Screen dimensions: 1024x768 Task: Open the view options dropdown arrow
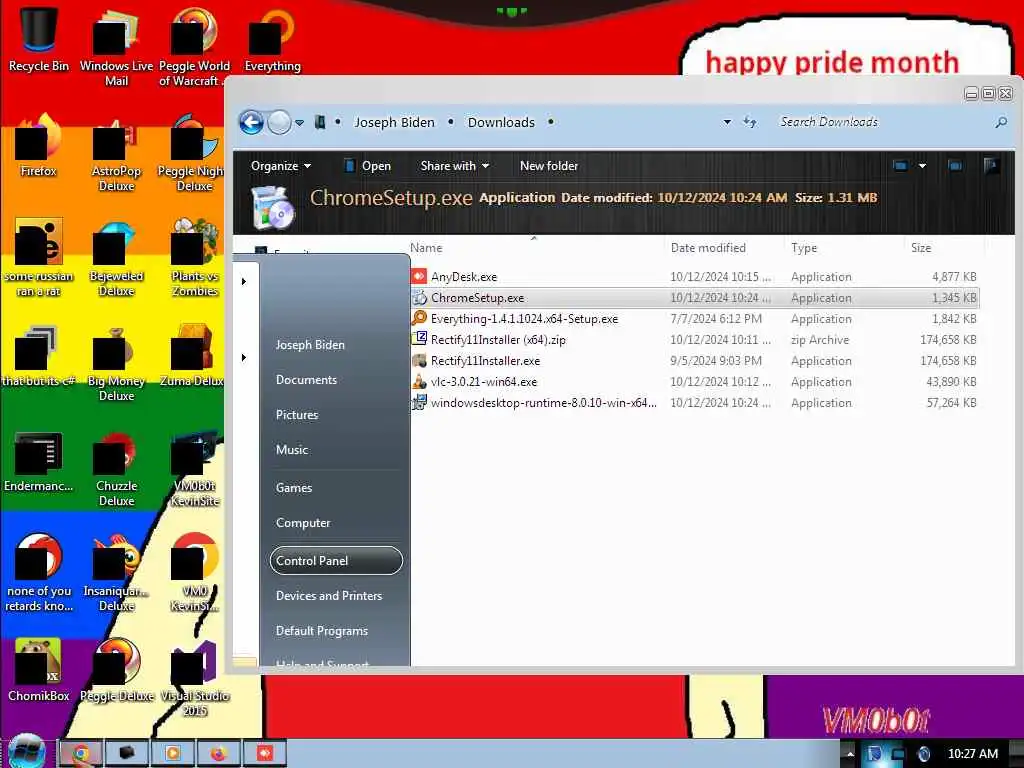(x=922, y=166)
